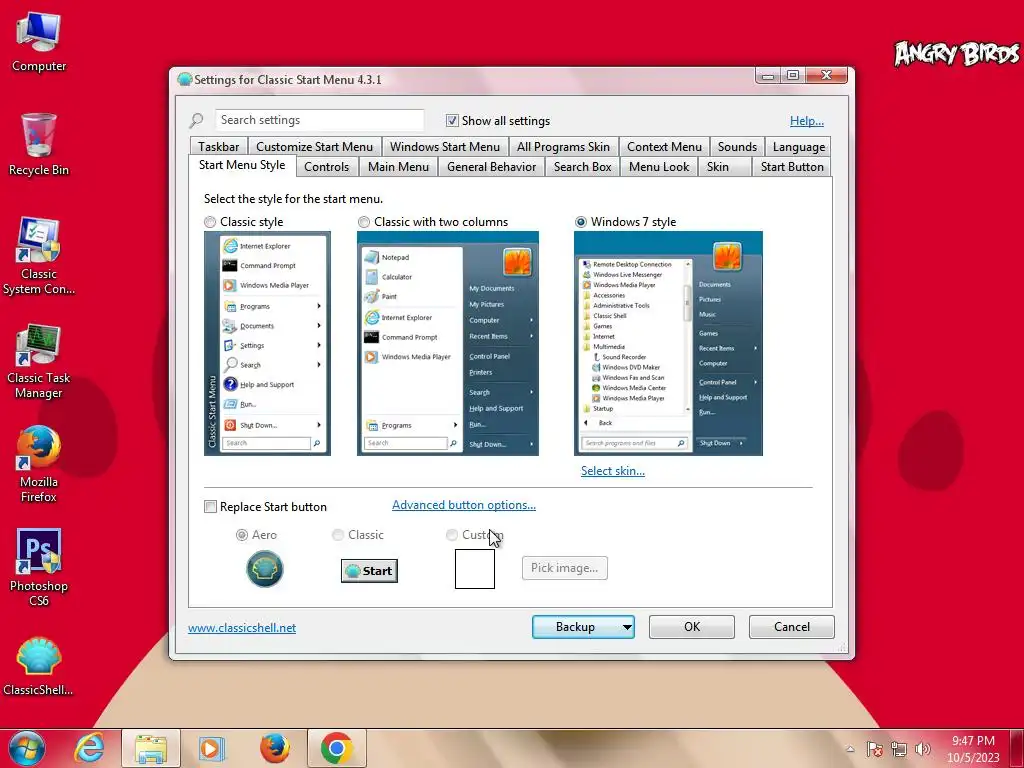The image size is (1024, 768).
Task: Visit the www.classicshell.net link
Action: click(242, 628)
